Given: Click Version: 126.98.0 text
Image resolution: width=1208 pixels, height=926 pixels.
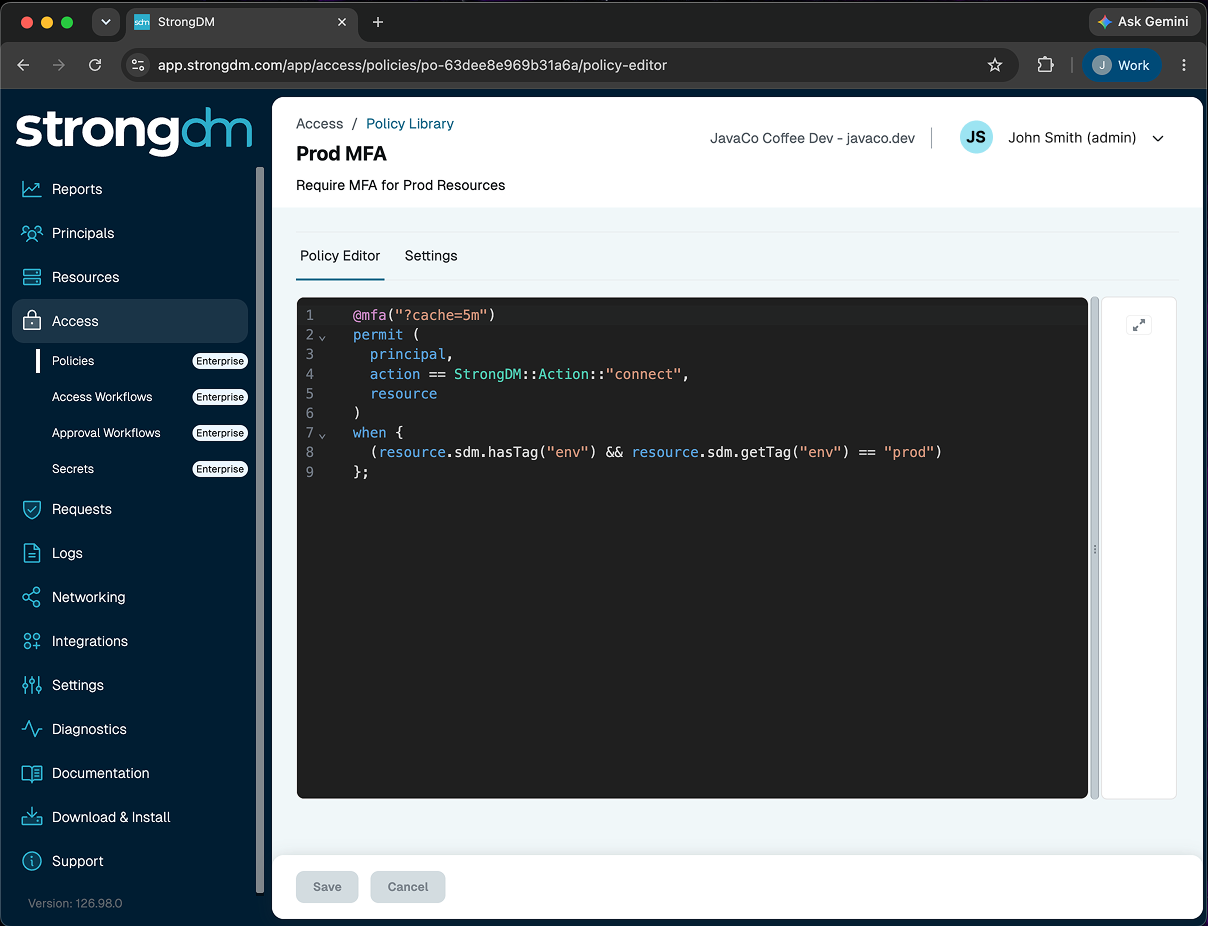Looking at the screenshot, I should [x=75, y=903].
